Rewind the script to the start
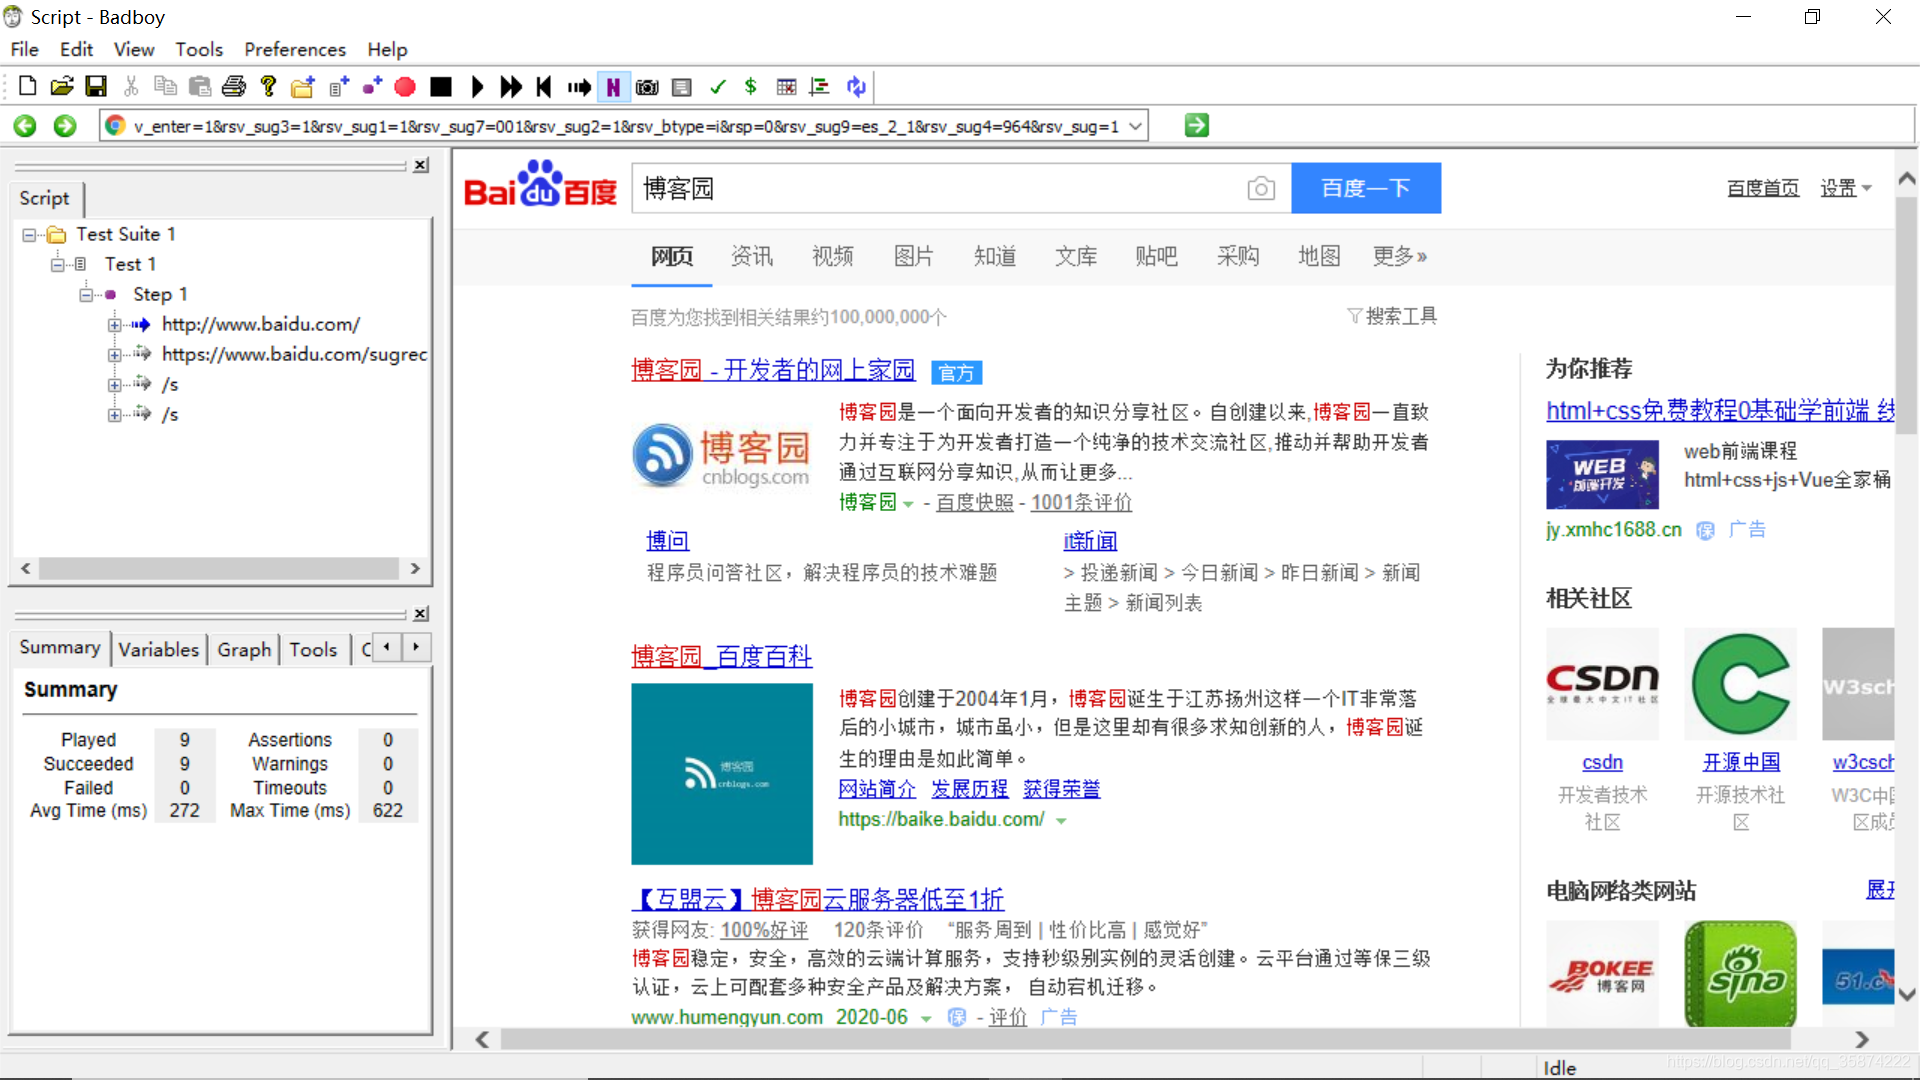The image size is (1920, 1080). (544, 87)
